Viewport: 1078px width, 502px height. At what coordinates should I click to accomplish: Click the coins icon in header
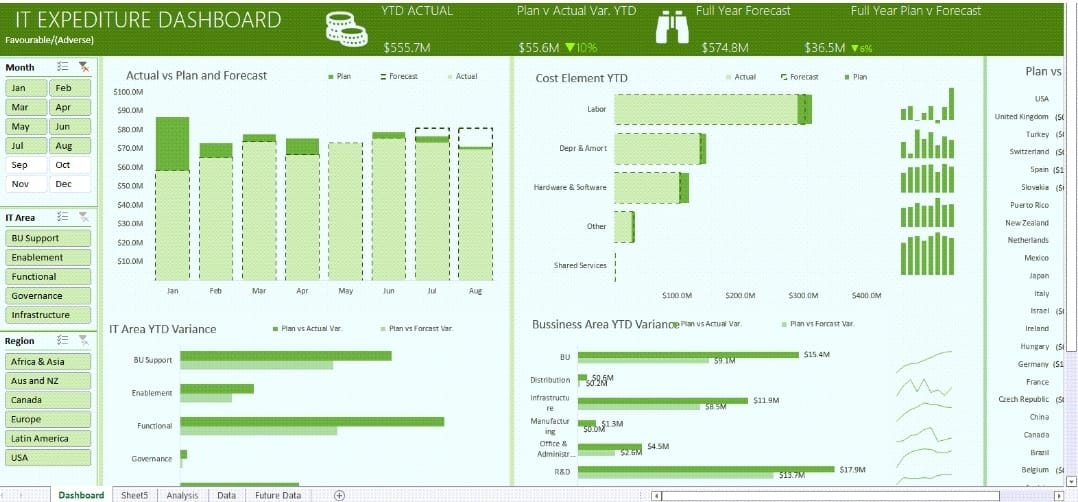[346, 30]
